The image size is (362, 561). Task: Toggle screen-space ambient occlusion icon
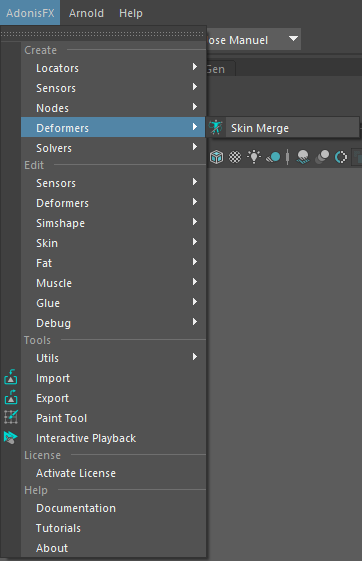click(x=303, y=157)
